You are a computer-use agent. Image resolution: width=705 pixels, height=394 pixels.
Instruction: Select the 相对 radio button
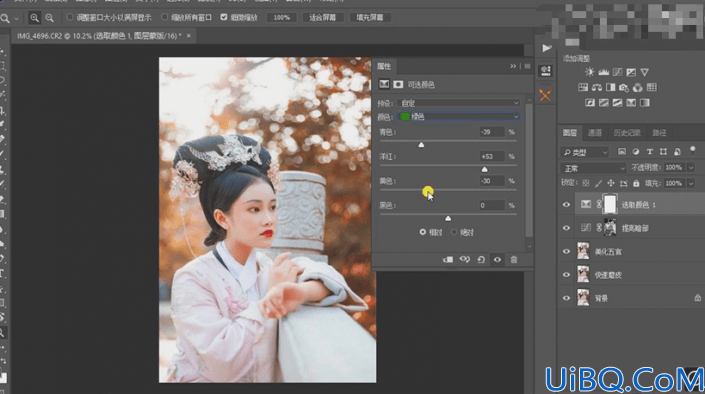pos(423,232)
